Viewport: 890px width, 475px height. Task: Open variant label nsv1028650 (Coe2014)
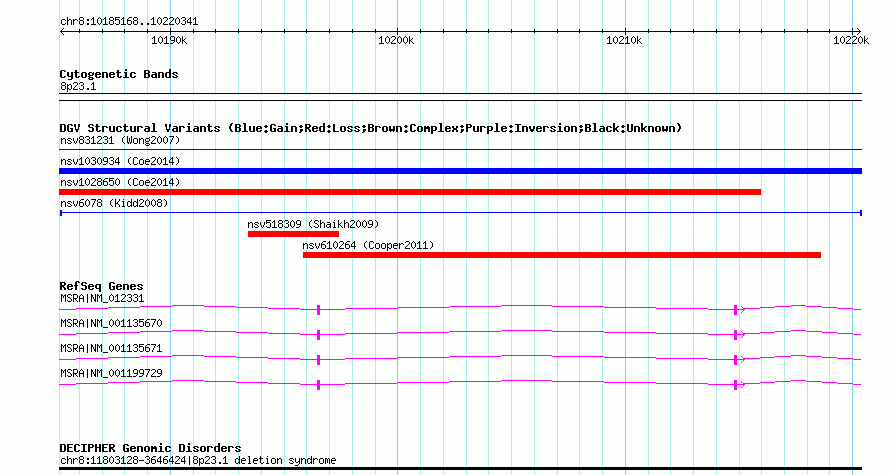coord(120,182)
